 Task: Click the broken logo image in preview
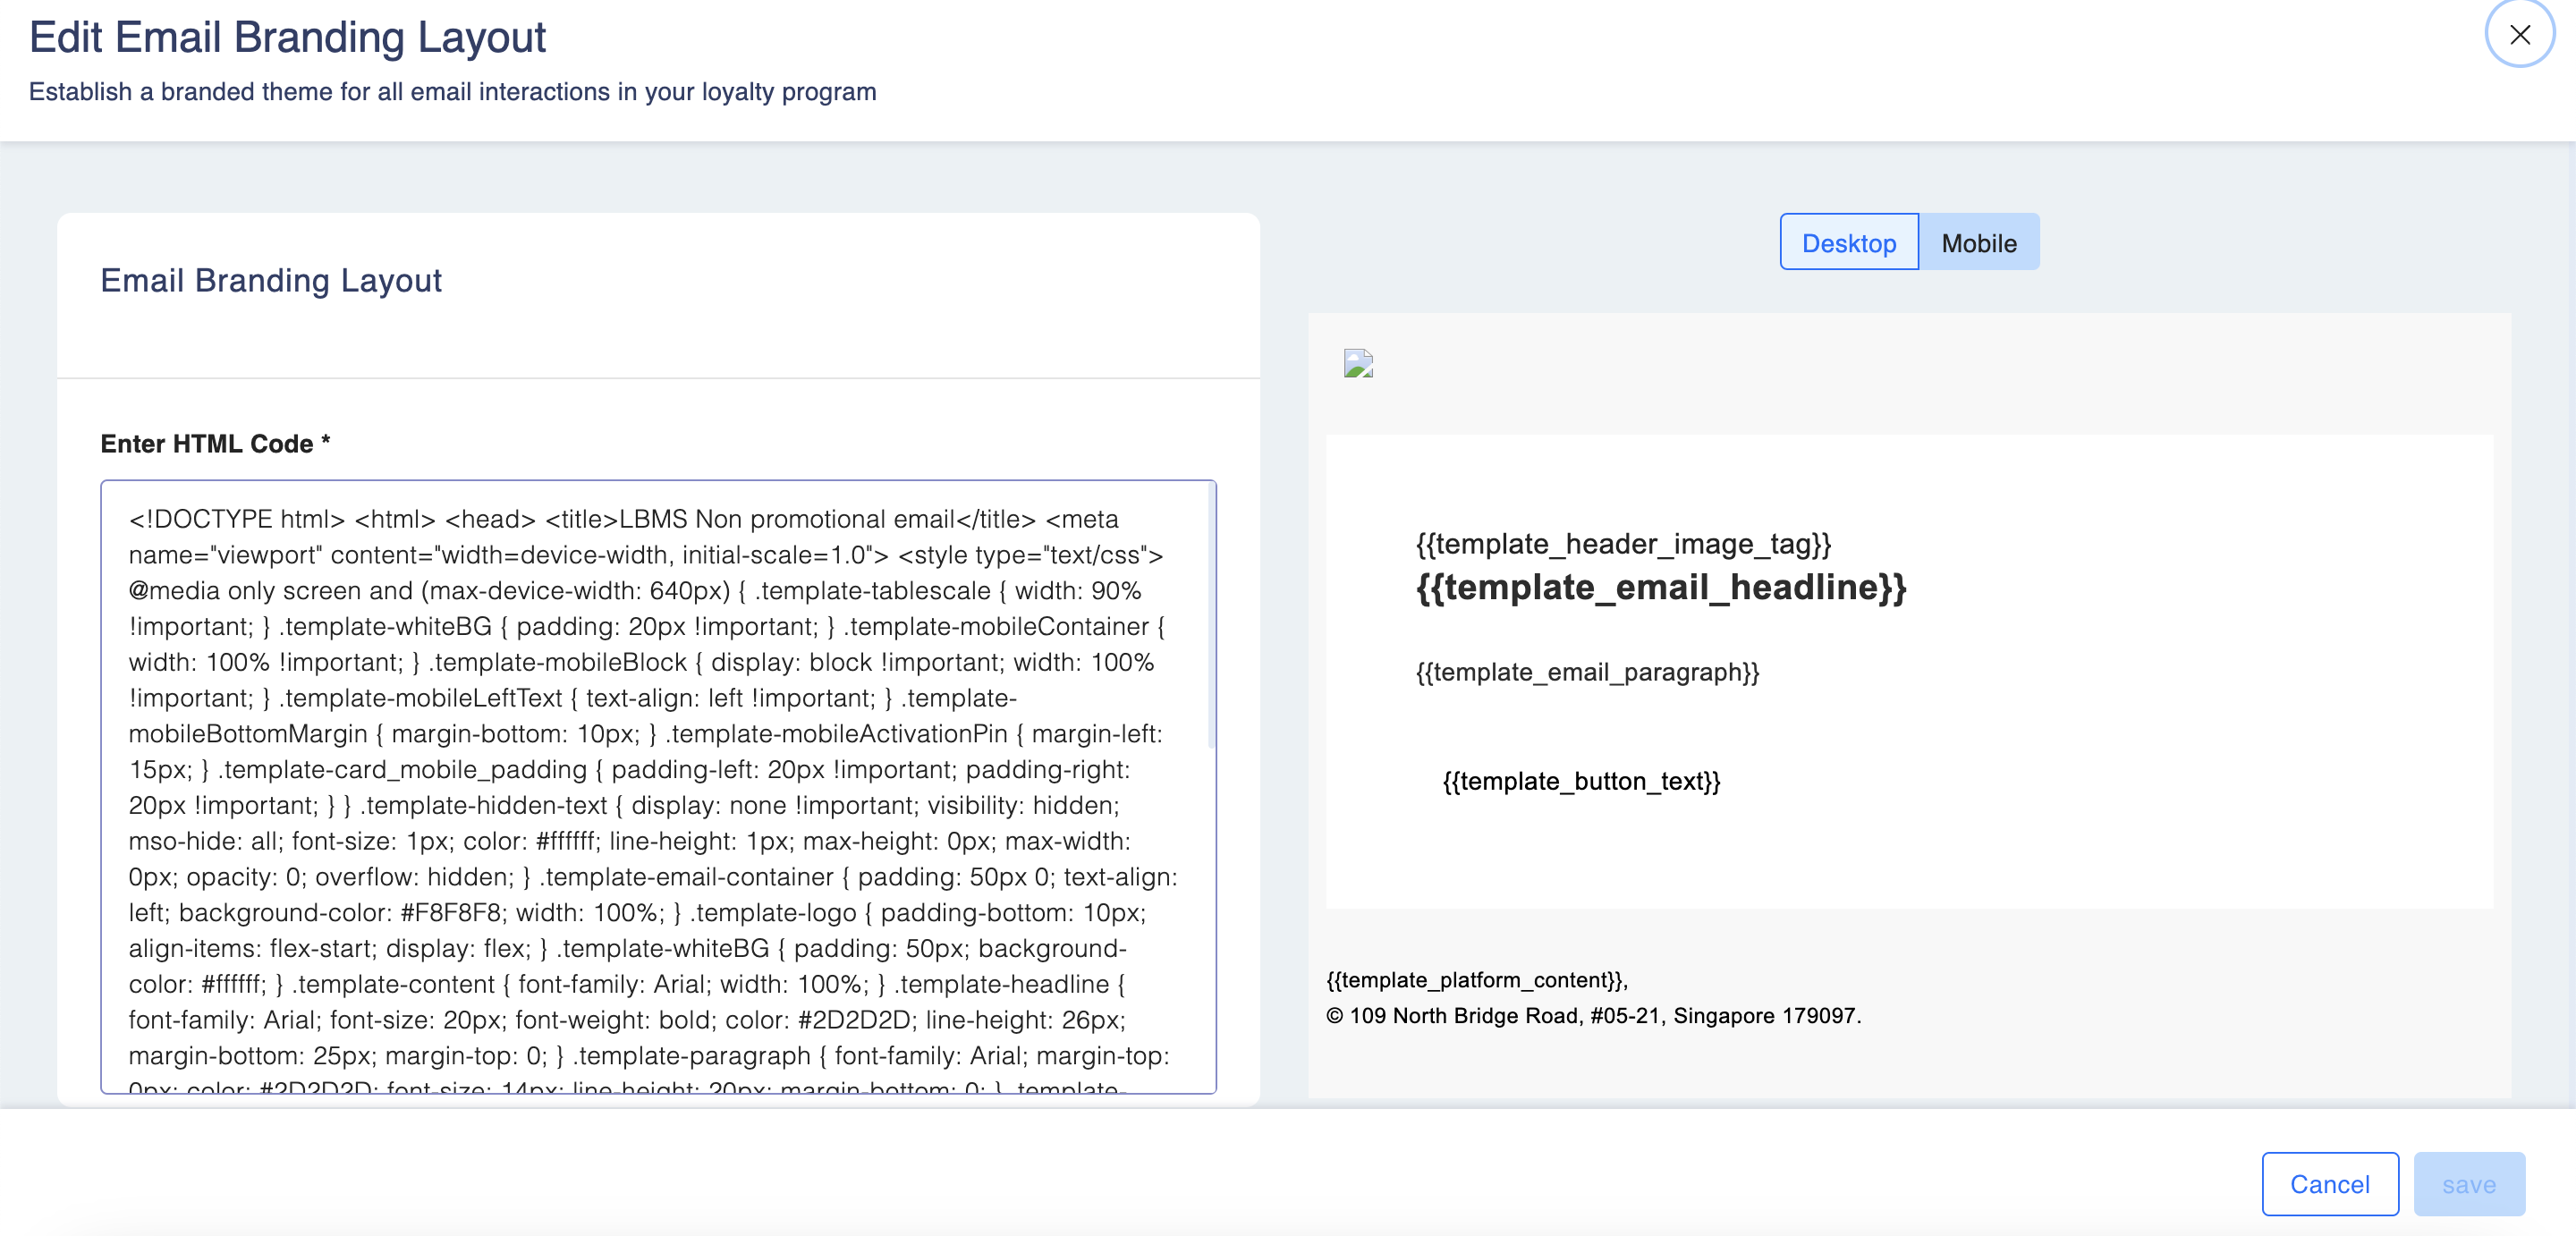(x=1358, y=363)
